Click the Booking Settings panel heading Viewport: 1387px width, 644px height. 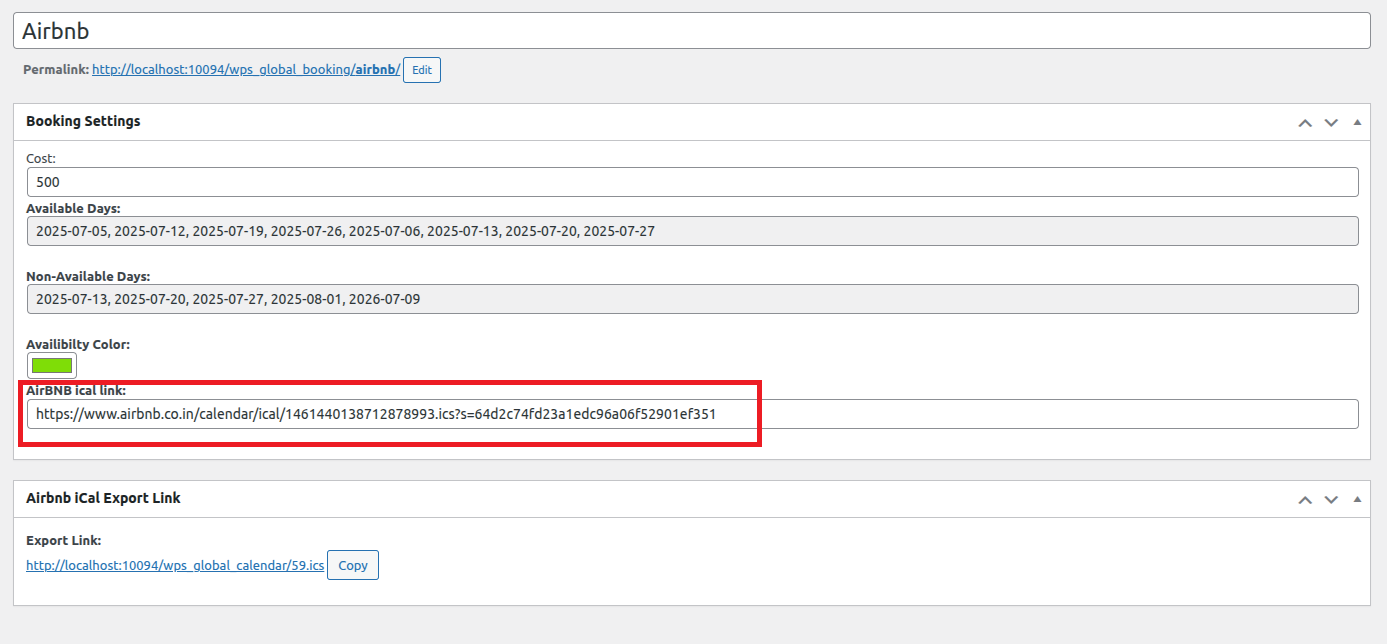coord(83,121)
